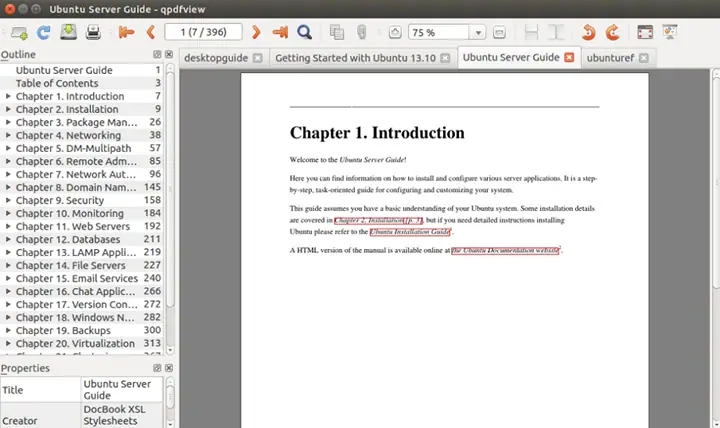
Task: Click the 75 % zoom field
Action: coord(439,33)
